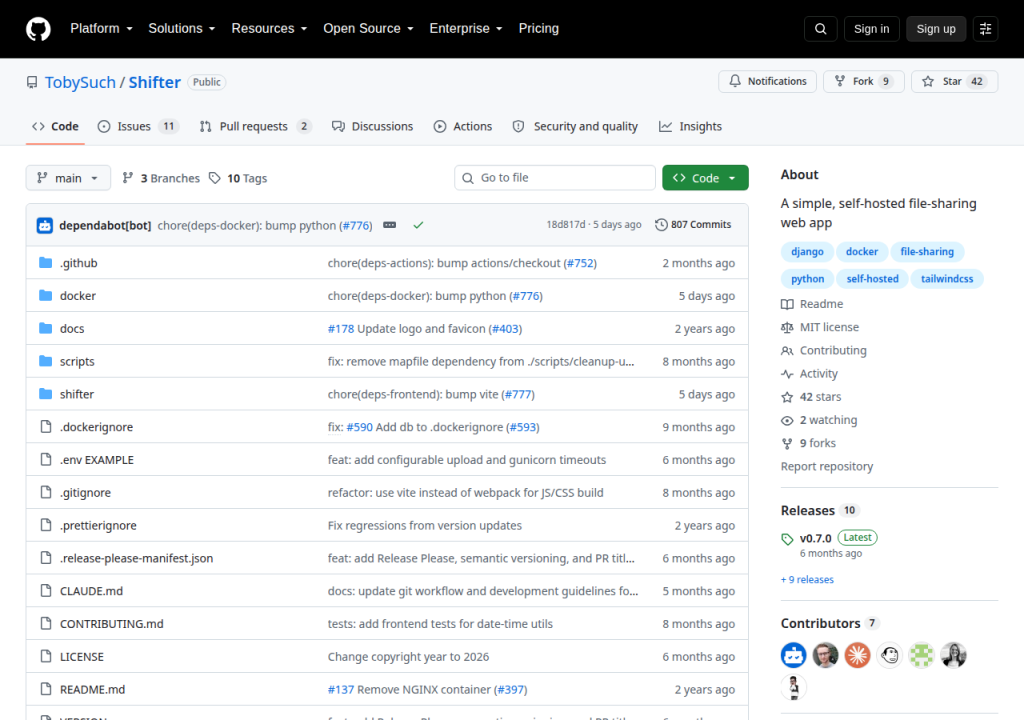Screen dimensions: 1024x720
Task: Click the django topic tag
Action: 807,252
